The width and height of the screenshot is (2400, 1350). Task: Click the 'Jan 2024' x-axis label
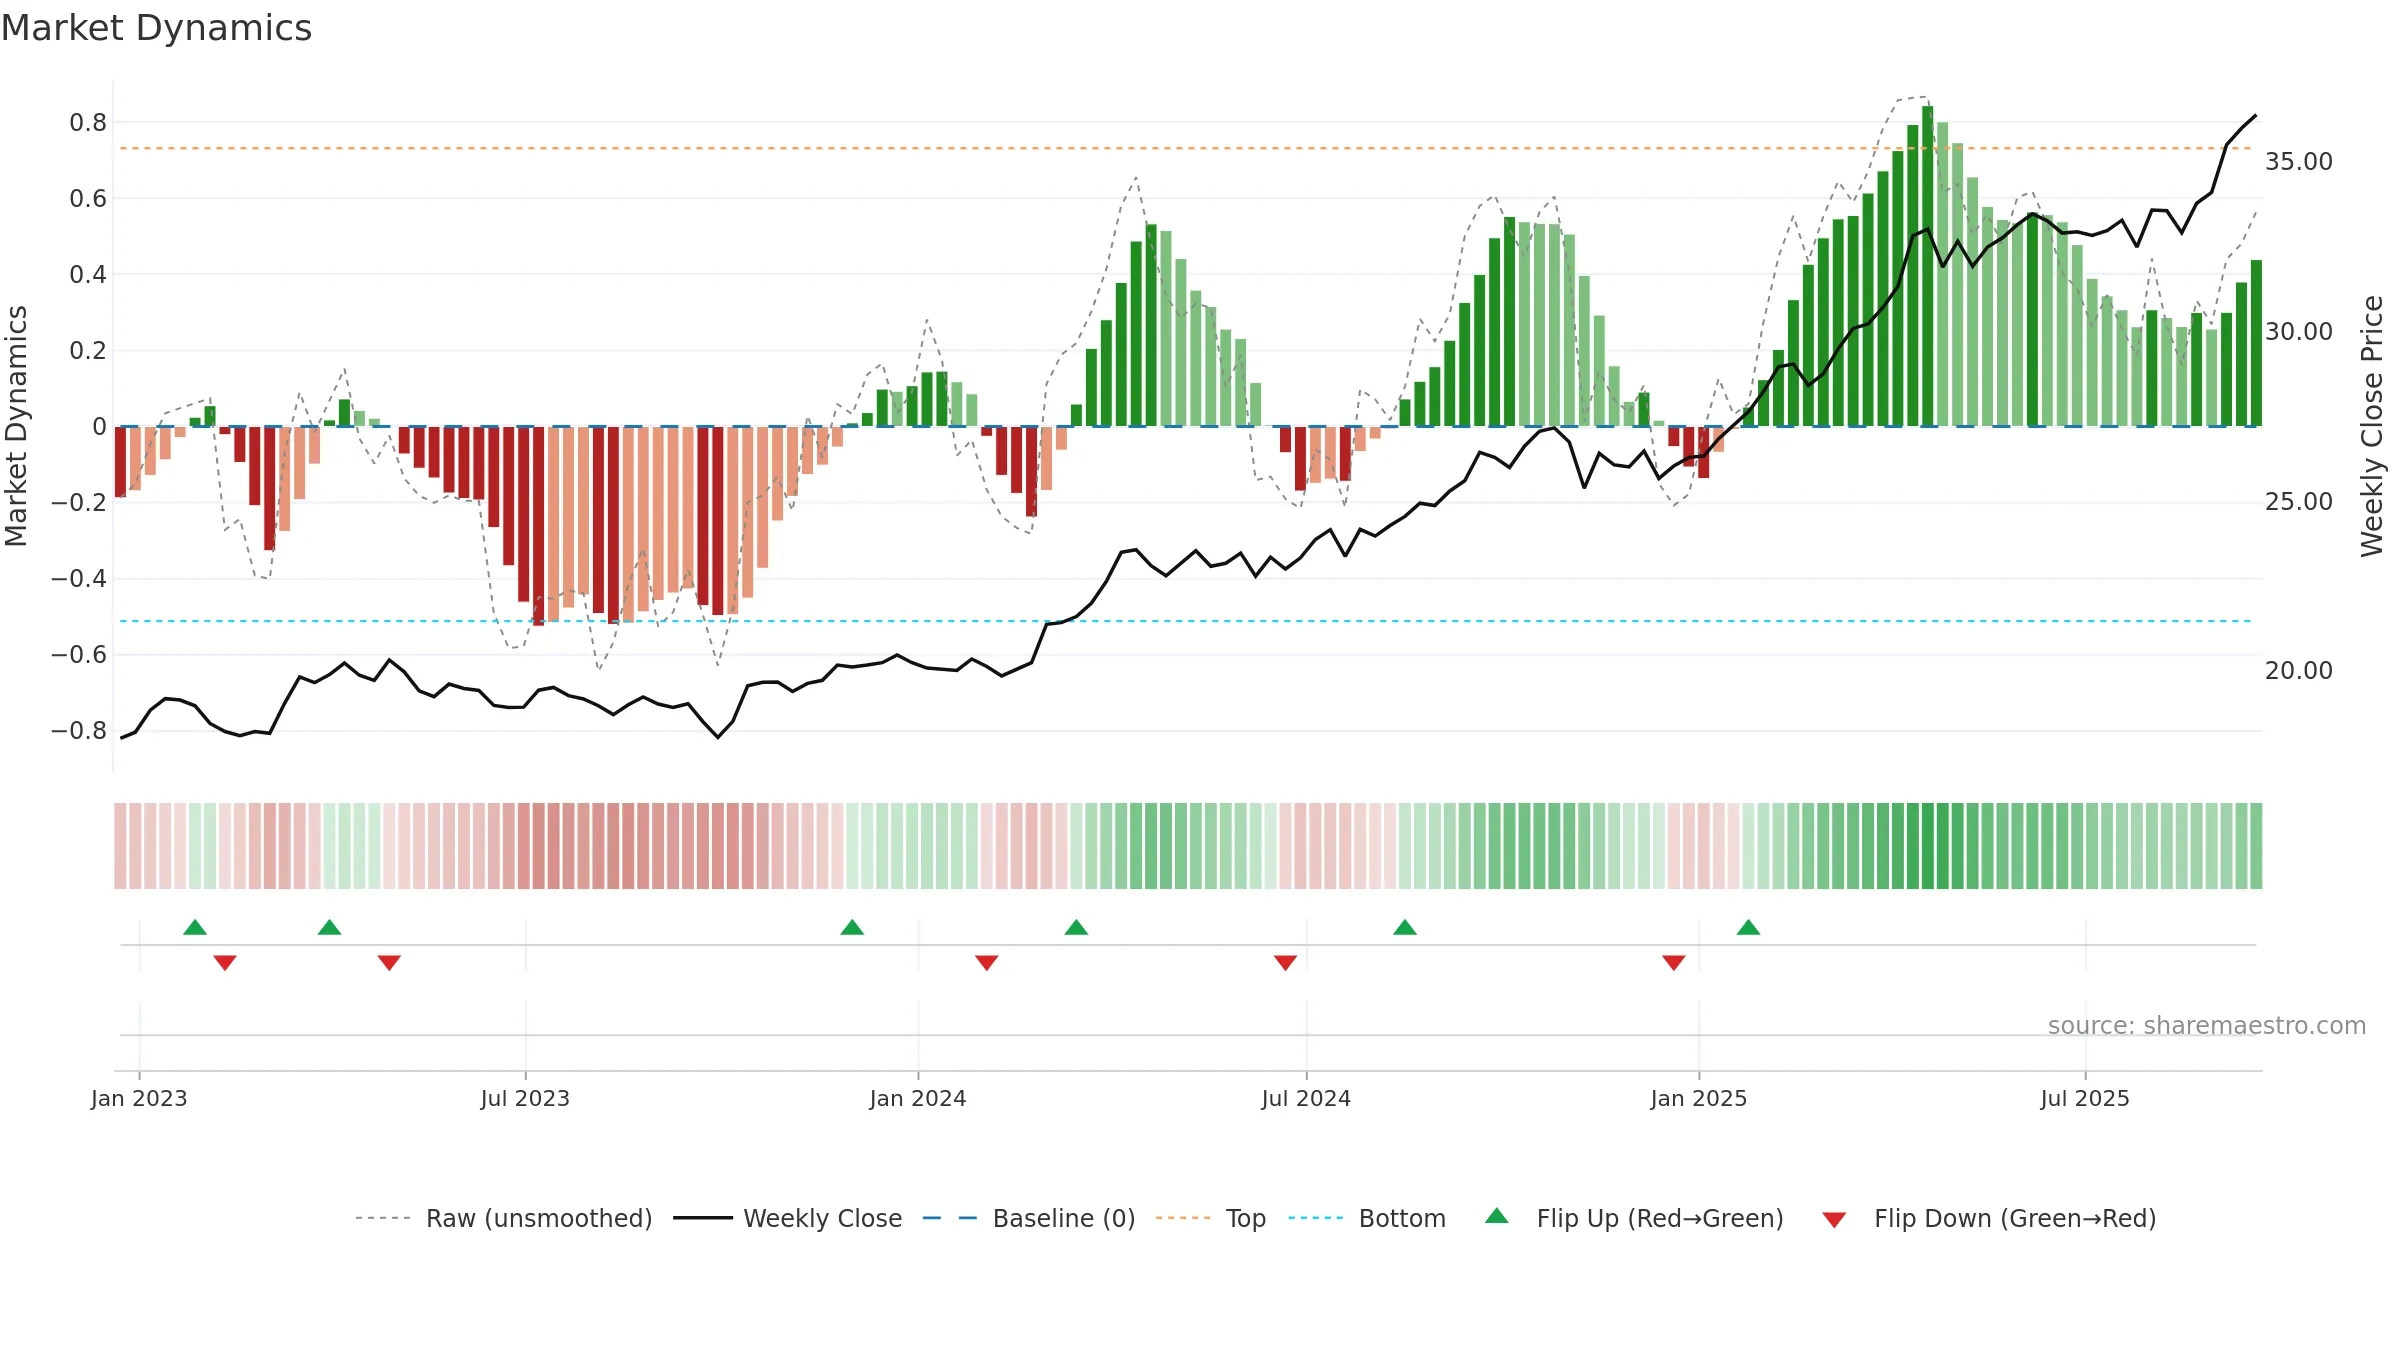tap(918, 1098)
